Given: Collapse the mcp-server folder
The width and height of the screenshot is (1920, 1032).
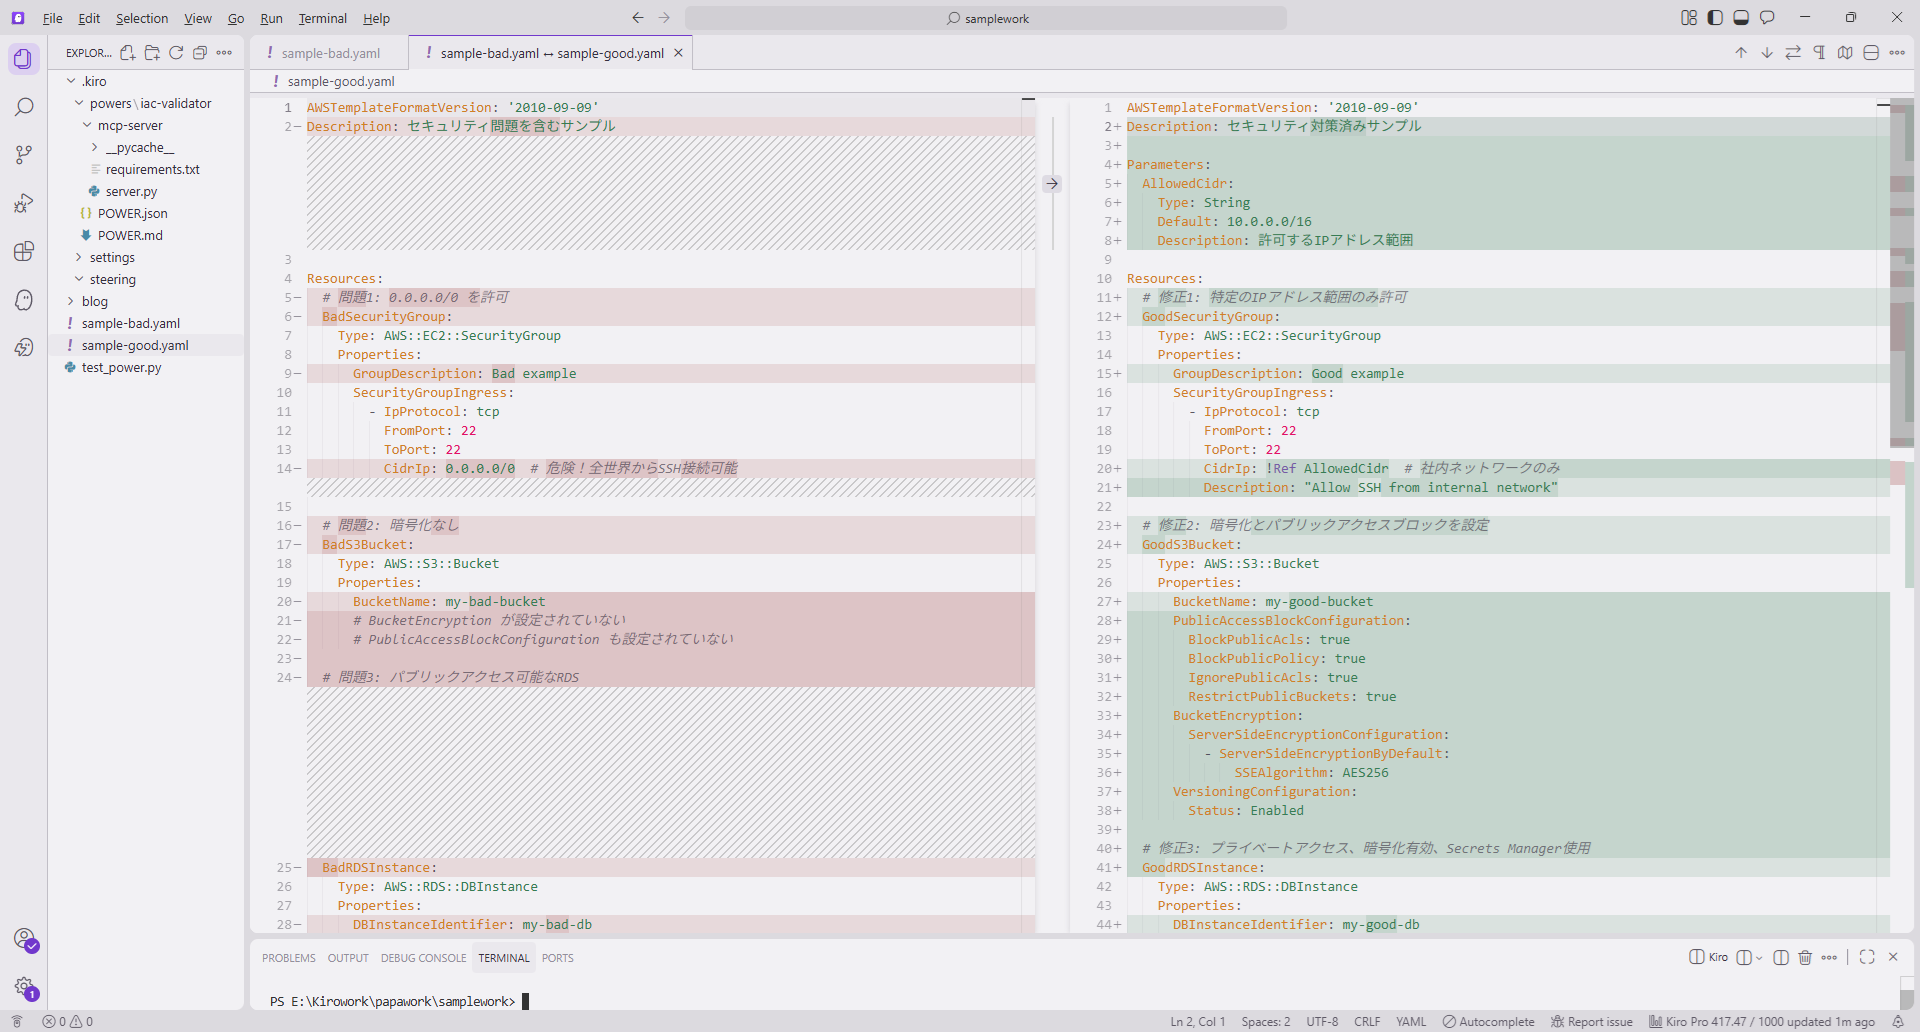Looking at the screenshot, I should [87, 125].
